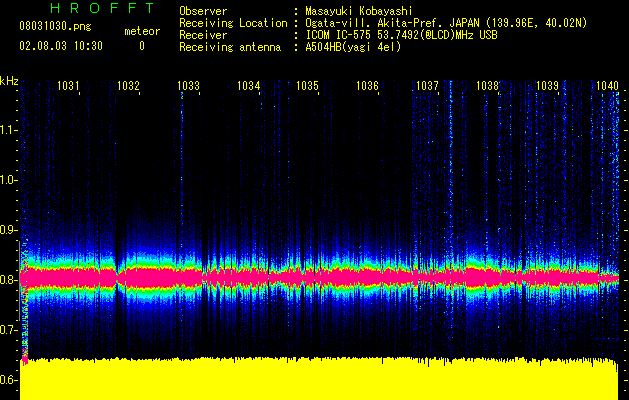Click observer name Masayuki Kobayashi
Screen dimensions: 629x400
point(359,11)
